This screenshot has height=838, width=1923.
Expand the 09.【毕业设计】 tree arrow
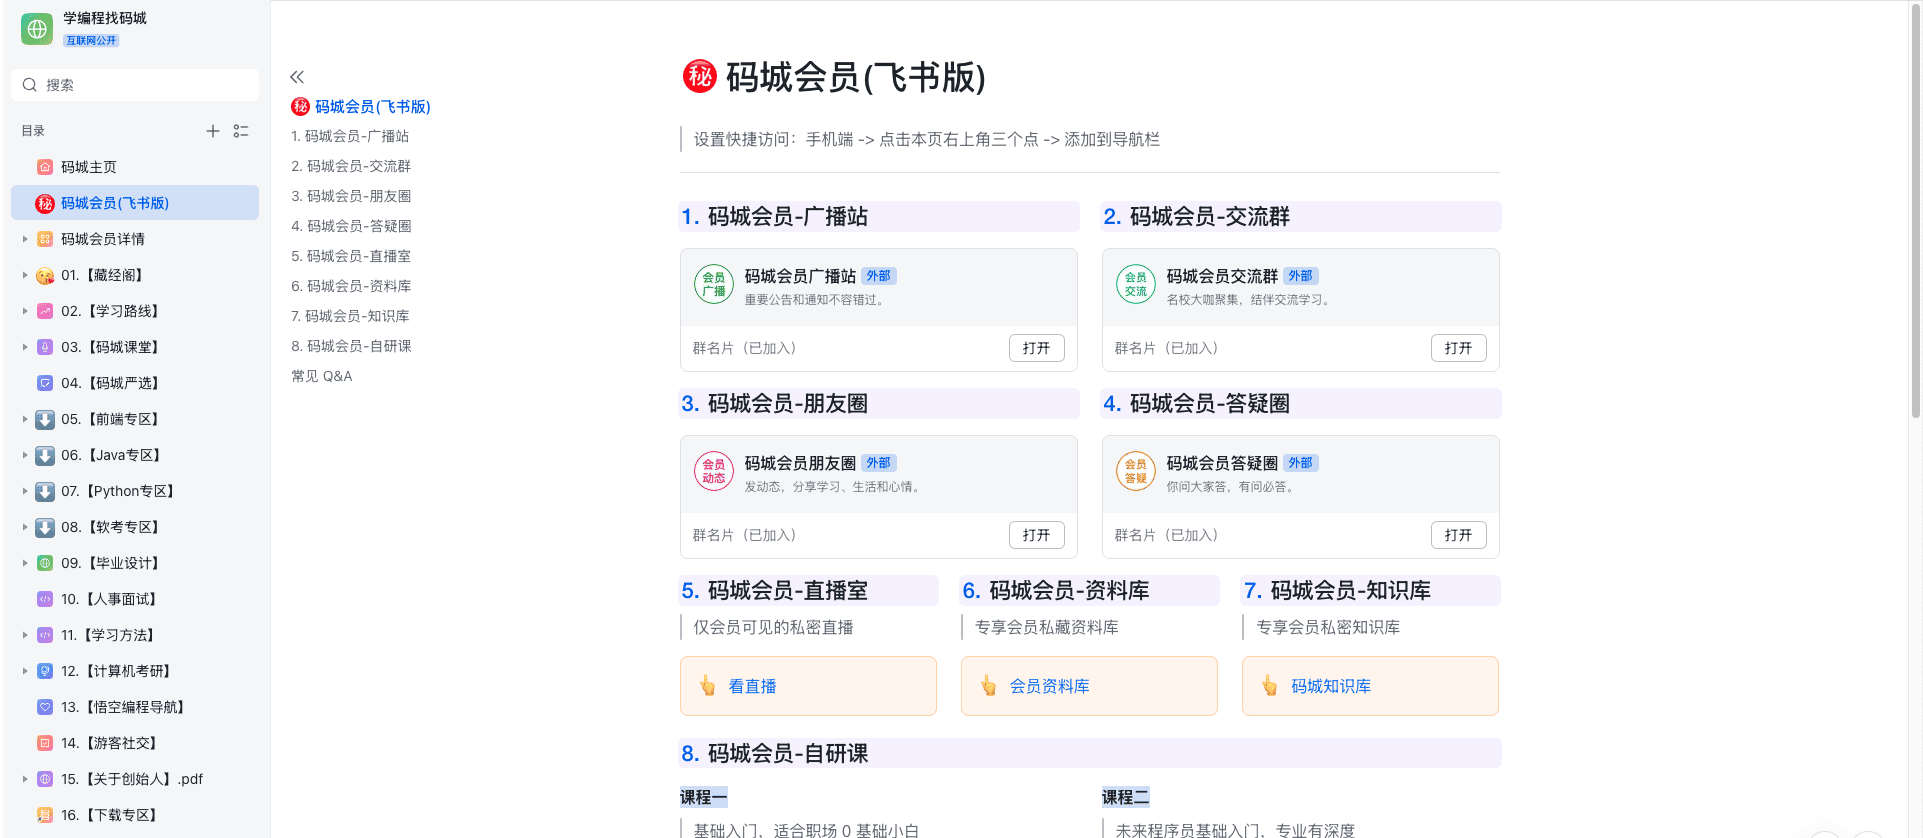click(x=25, y=563)
